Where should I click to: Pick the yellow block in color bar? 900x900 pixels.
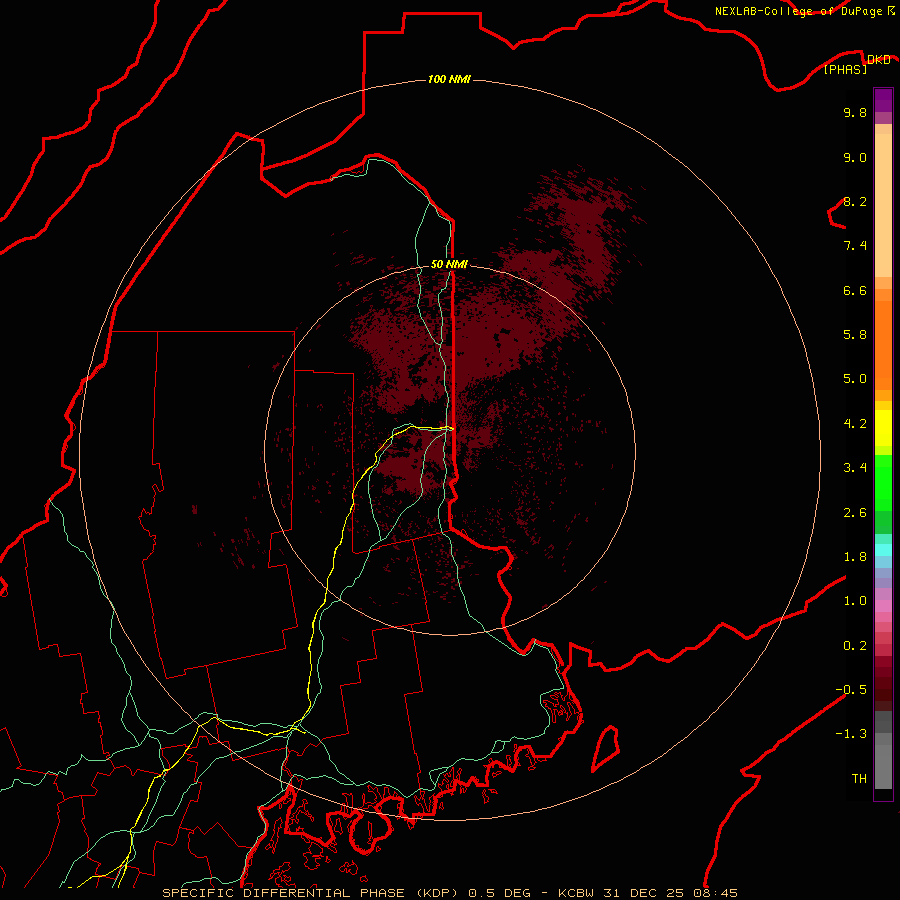click(x=883, y=428)
